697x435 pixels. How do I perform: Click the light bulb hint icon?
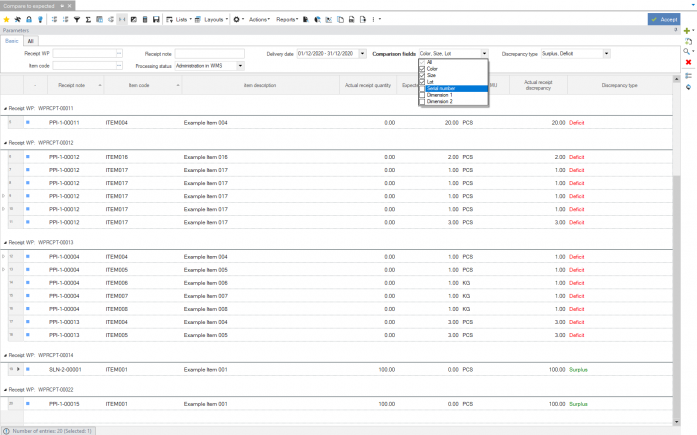pos(40,20)
